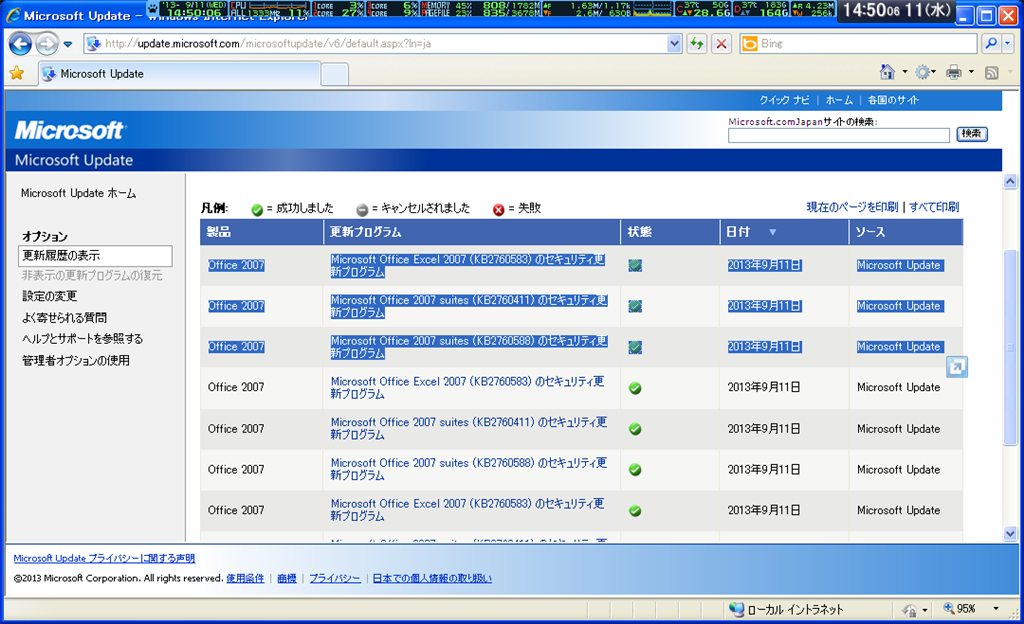This screenshot has width=1024, height=624.
Task: Click the RSS feeds icon
Action: tap(991, 73)
